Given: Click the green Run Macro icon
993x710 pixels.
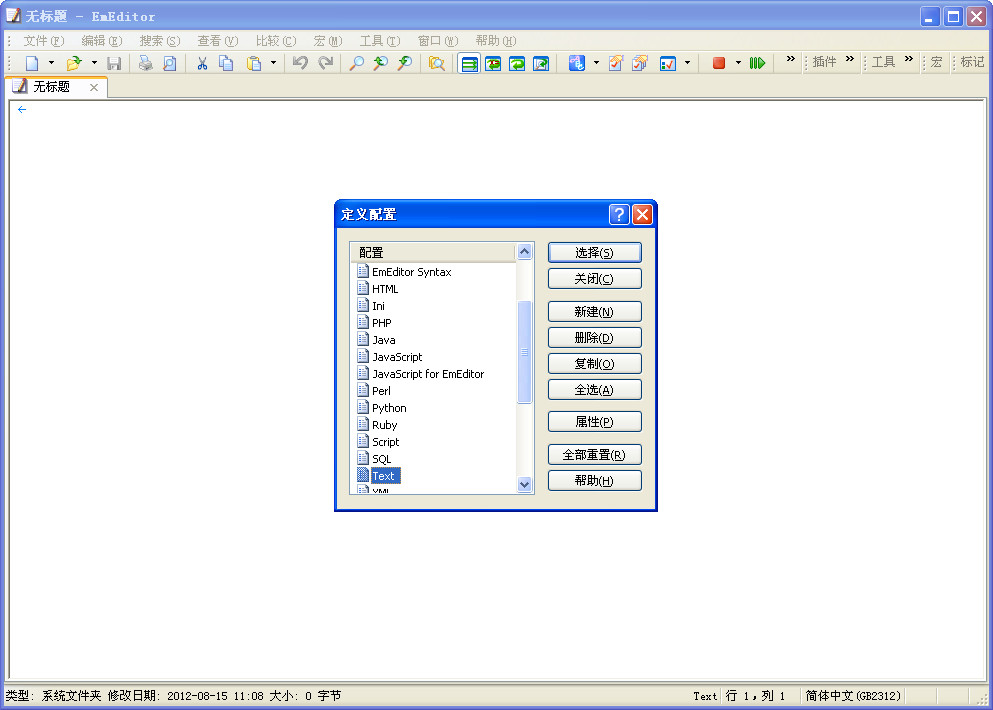Looking at the screenshot, I should coord(757,63).
